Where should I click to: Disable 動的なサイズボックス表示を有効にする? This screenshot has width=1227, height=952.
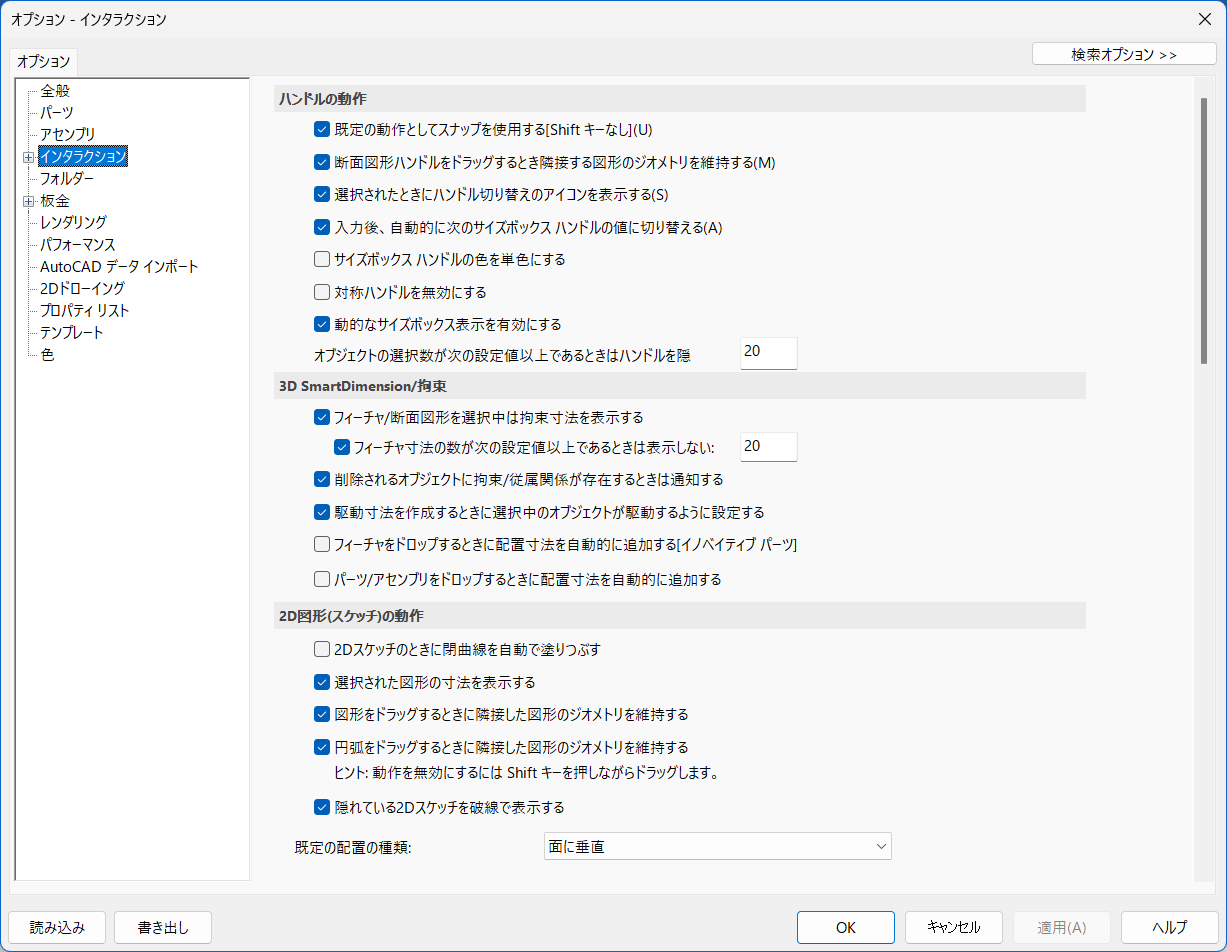tap(322, 324)
